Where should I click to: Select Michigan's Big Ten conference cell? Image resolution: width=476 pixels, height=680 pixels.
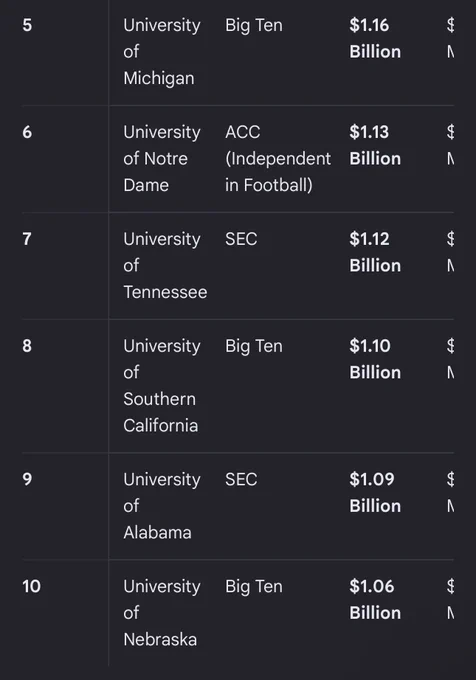pyautogui.click(x=254, y=25)
